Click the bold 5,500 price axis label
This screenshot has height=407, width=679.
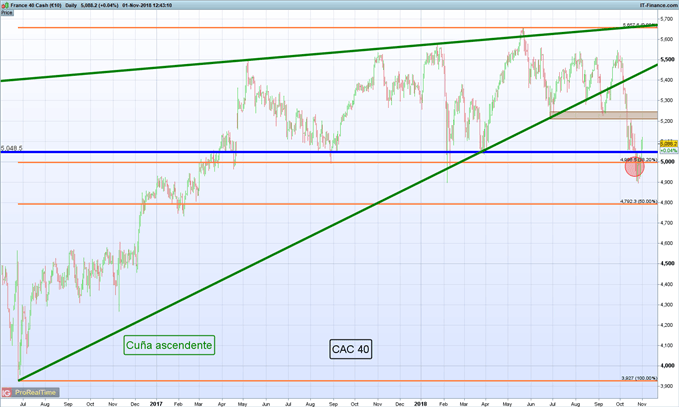click(667, 60)
